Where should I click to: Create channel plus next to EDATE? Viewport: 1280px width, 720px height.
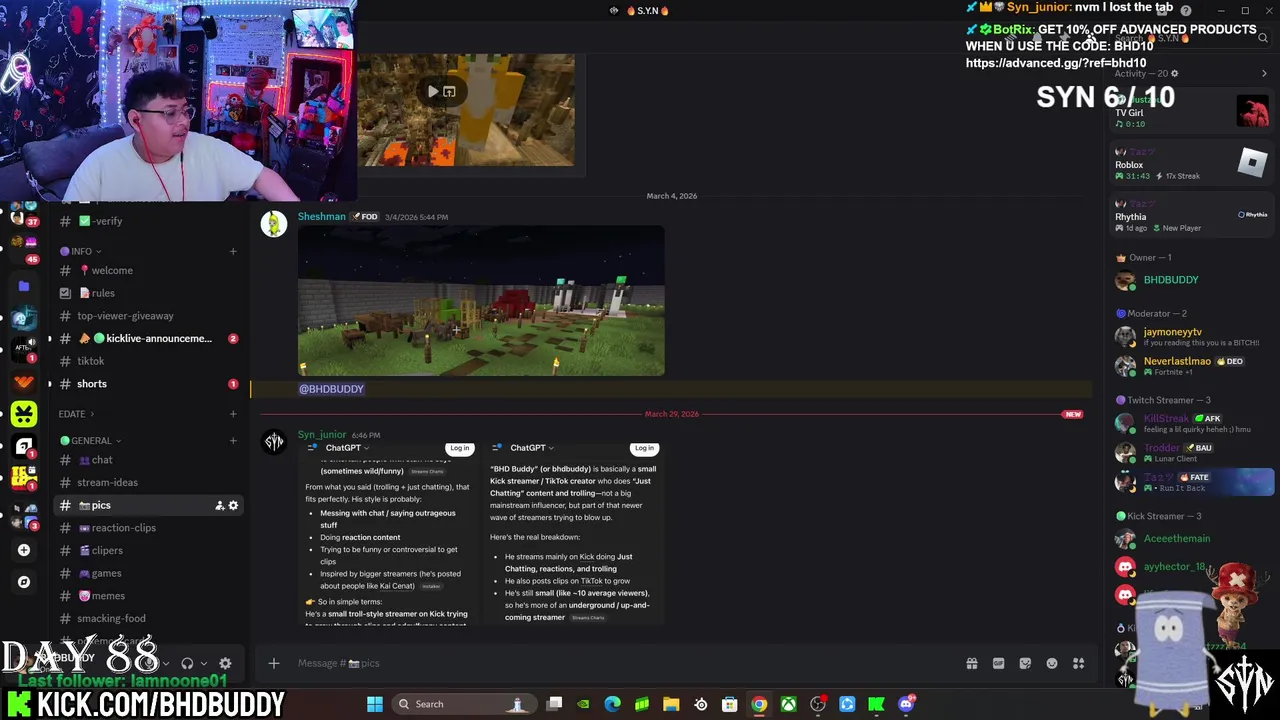(x=233, y=414)
